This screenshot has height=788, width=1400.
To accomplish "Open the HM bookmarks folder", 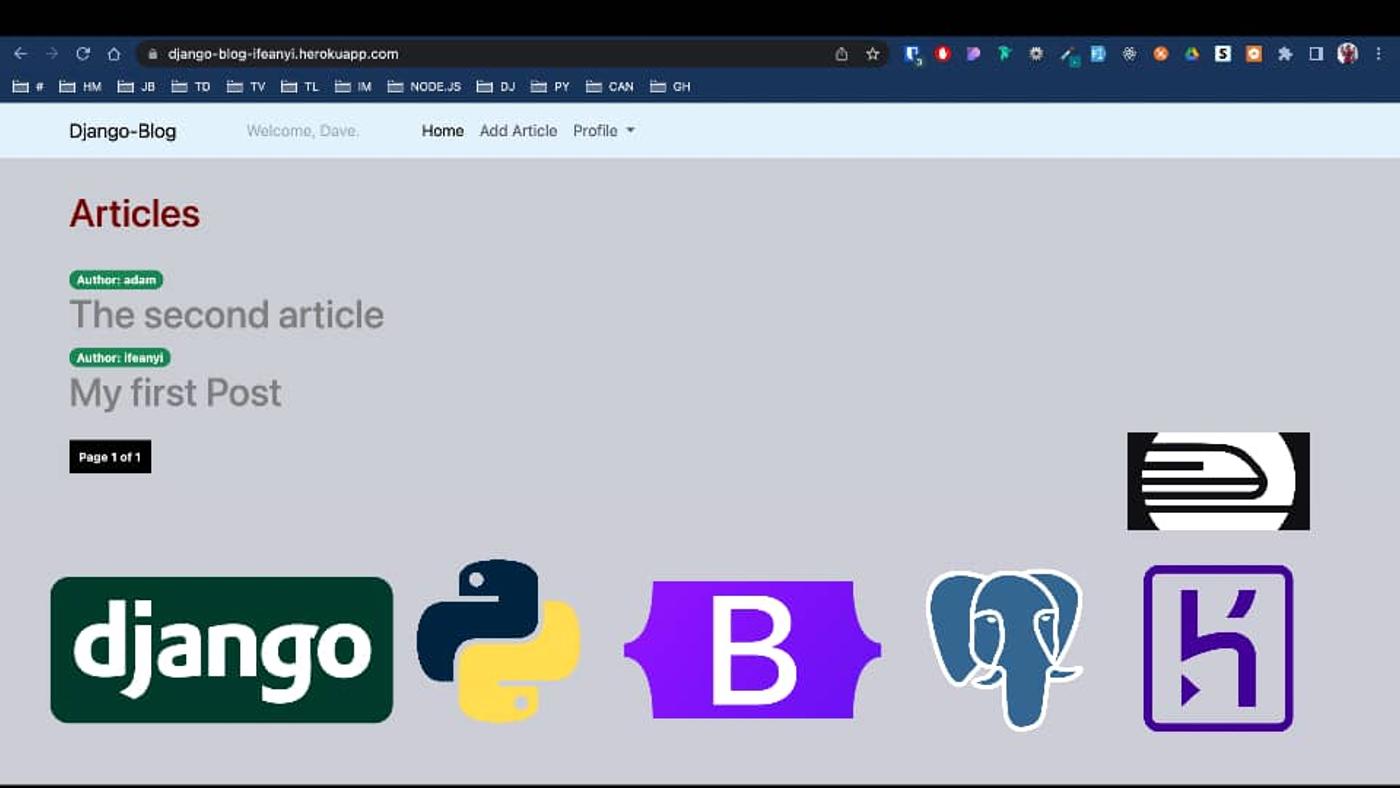I will click(x=80, y=87).
